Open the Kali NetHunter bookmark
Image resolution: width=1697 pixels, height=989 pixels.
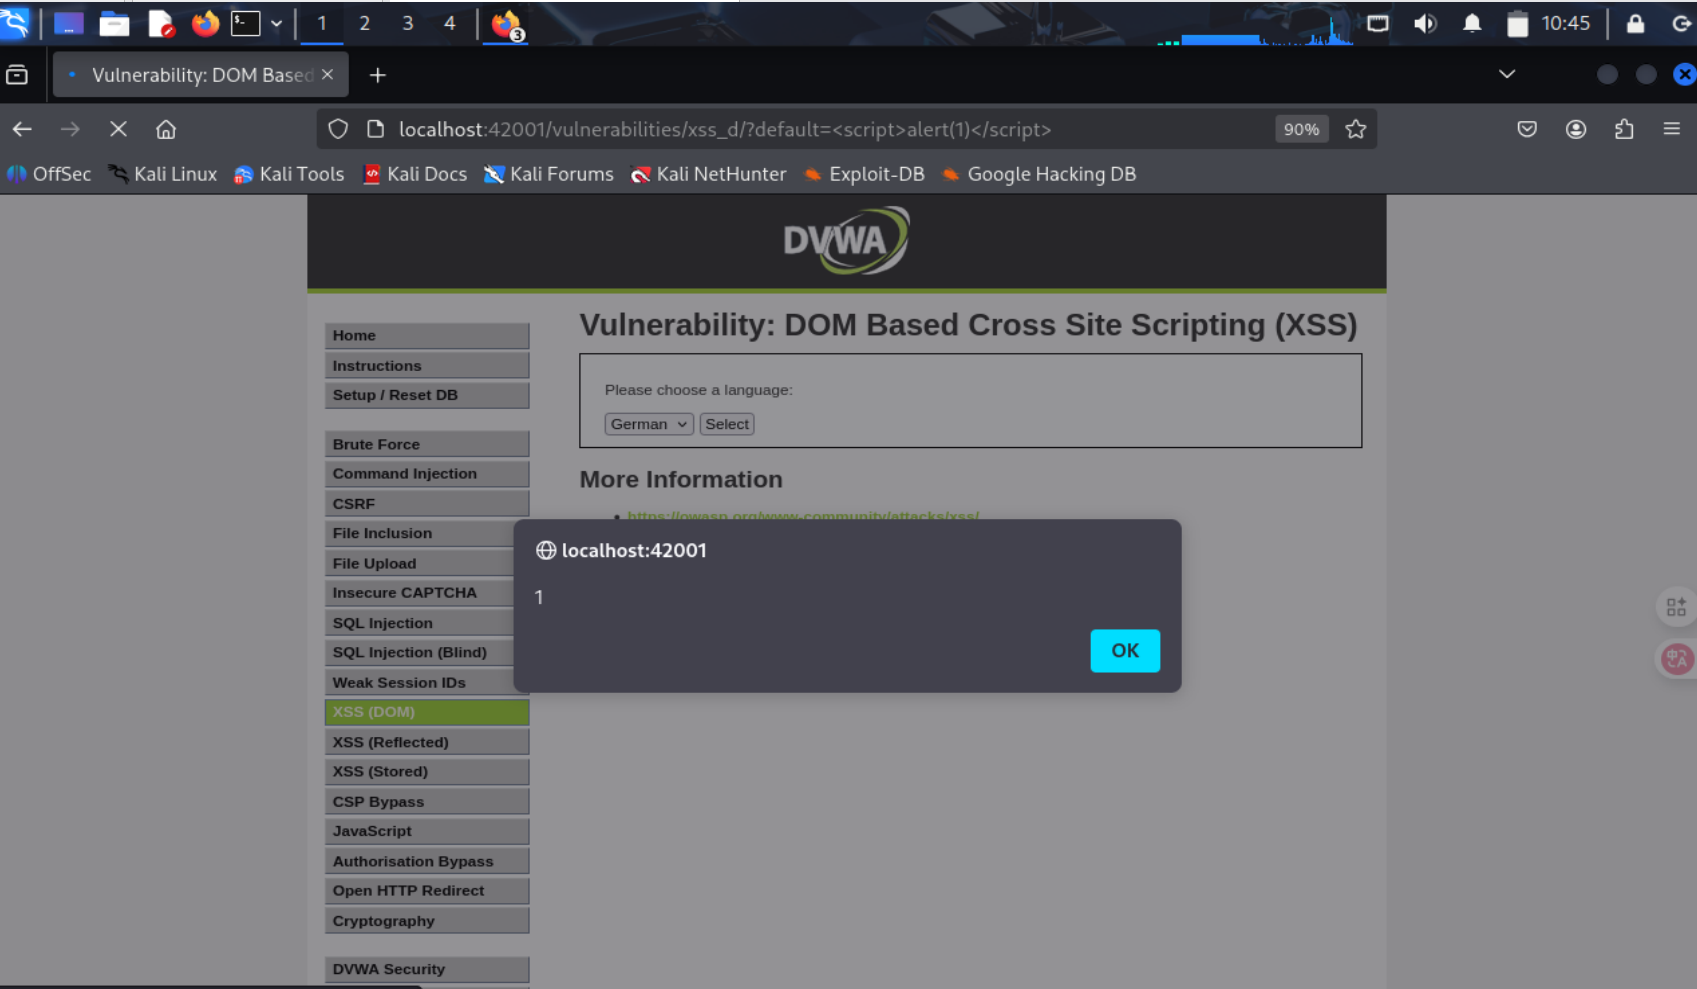(709, 174)
